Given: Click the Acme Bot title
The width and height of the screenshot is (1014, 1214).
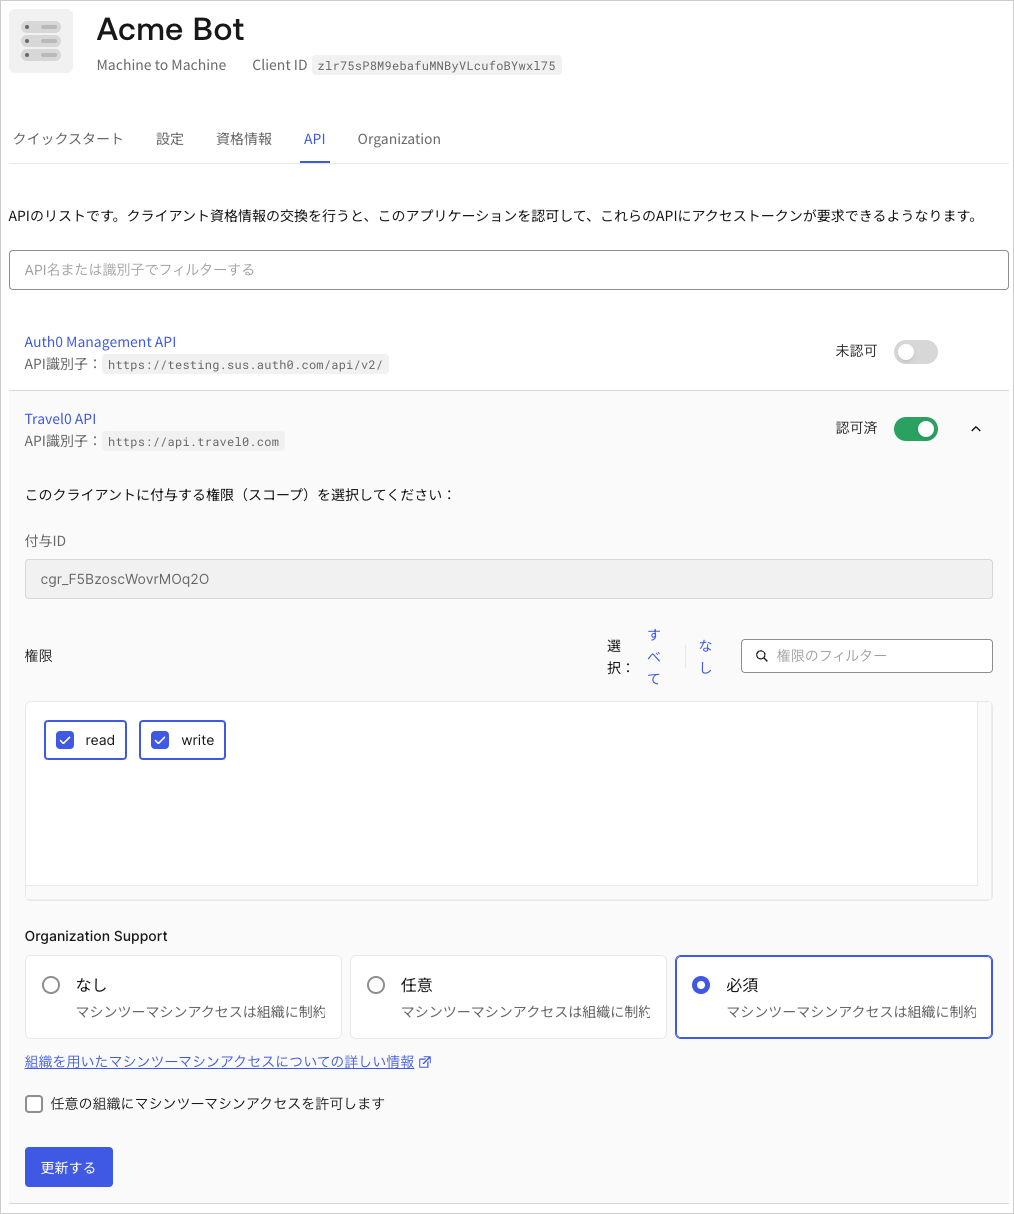Looking at the screenshot, I should tap(170, 29).
